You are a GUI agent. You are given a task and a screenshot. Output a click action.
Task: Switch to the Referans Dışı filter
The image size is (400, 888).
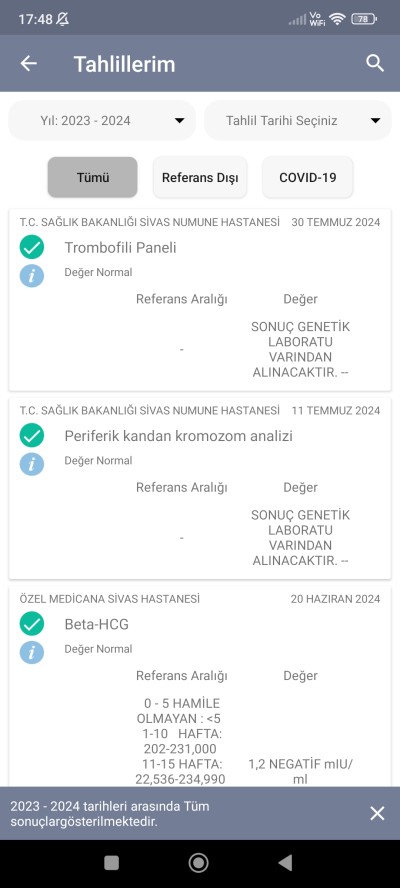click(200, 177)
